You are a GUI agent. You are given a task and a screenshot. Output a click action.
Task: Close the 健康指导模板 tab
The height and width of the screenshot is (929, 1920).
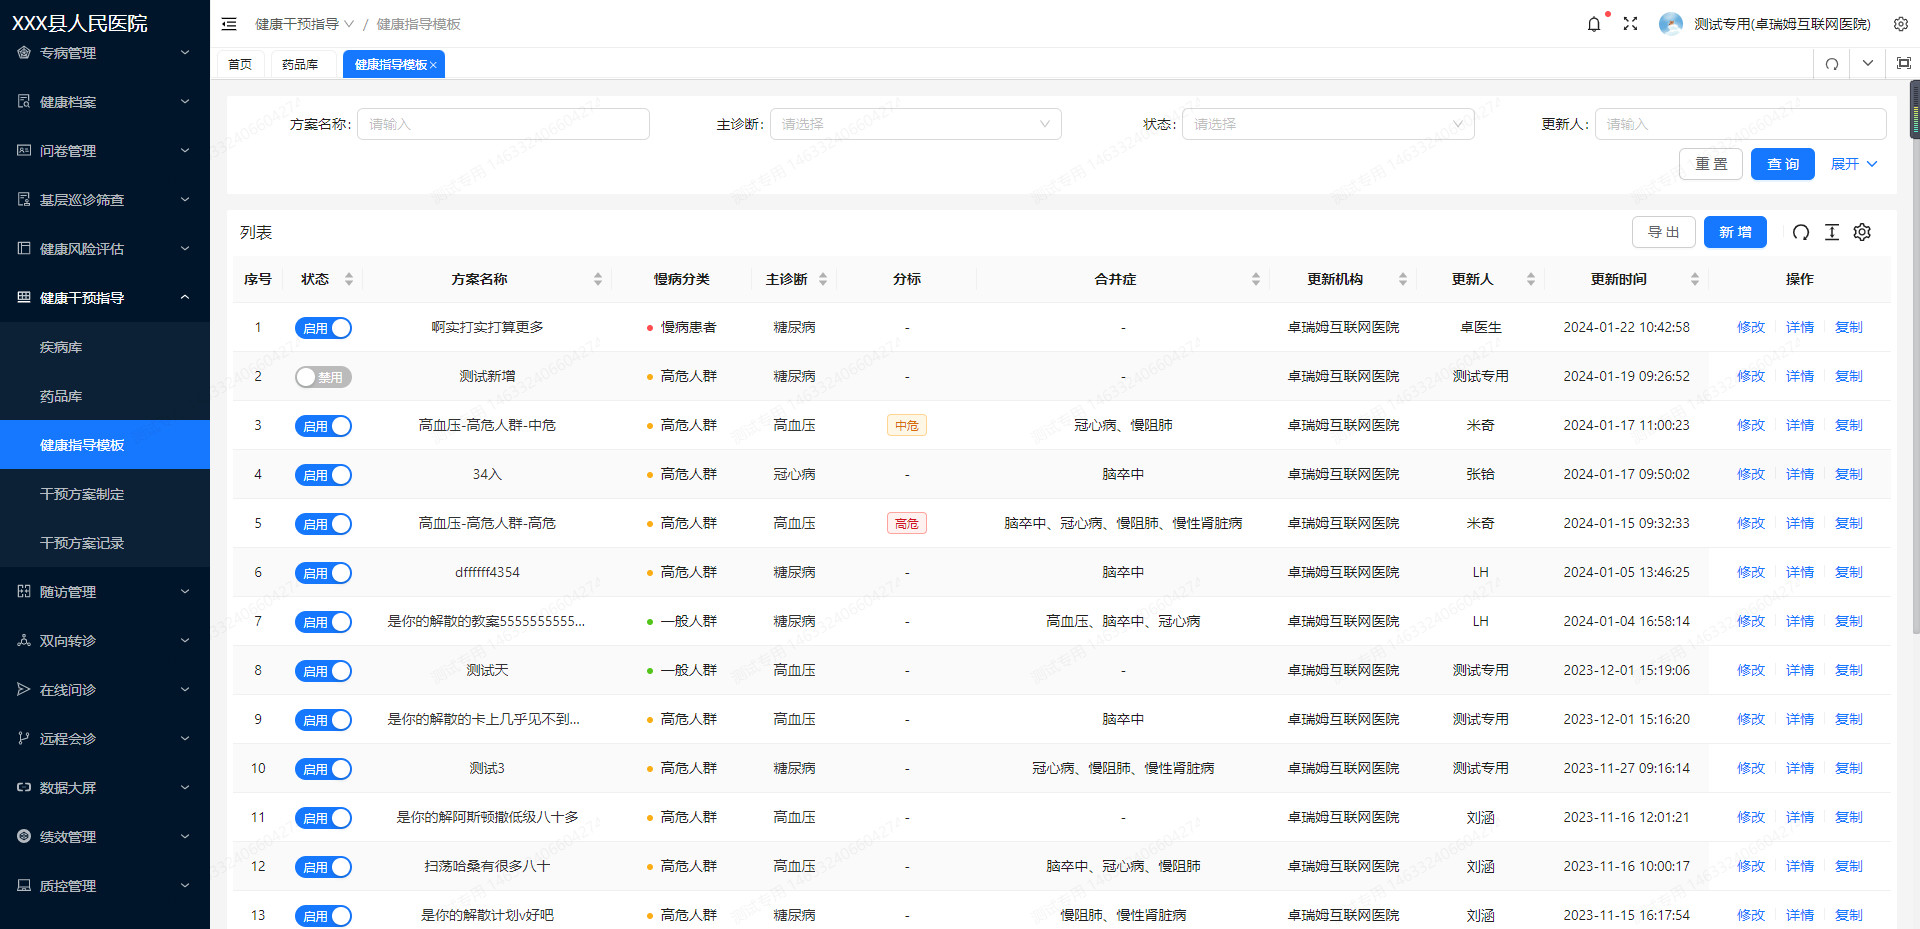[x=433, y=65]
